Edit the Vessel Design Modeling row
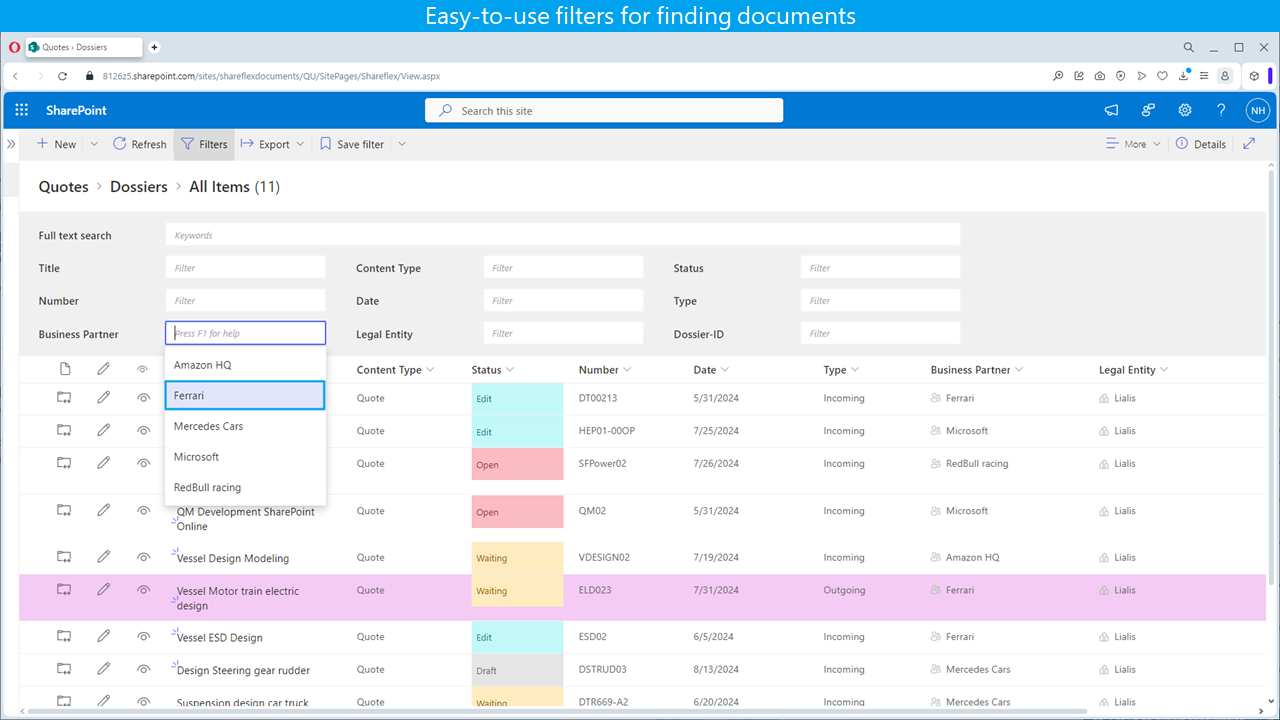The width and height of the screenshot is (1280, 720). [x=103, y=557]
